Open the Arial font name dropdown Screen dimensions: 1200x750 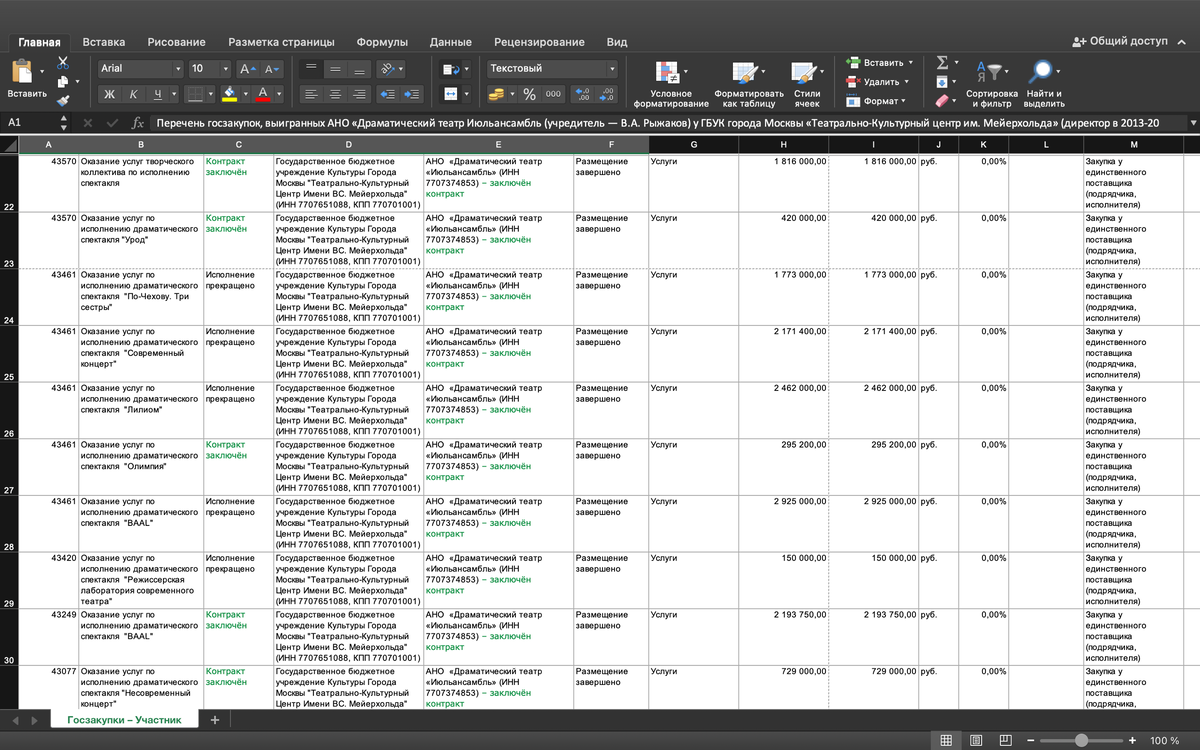[x=178, y=69]
